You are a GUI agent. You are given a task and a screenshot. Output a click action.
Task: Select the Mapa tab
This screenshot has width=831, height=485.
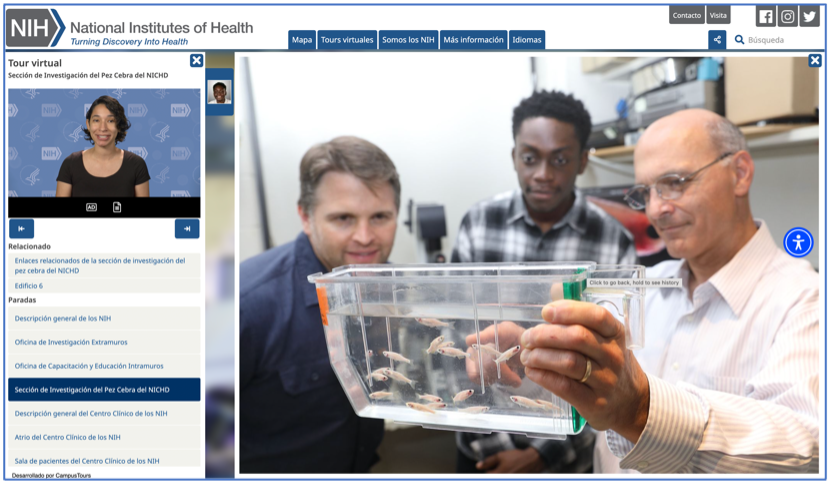tap(302, 40)
